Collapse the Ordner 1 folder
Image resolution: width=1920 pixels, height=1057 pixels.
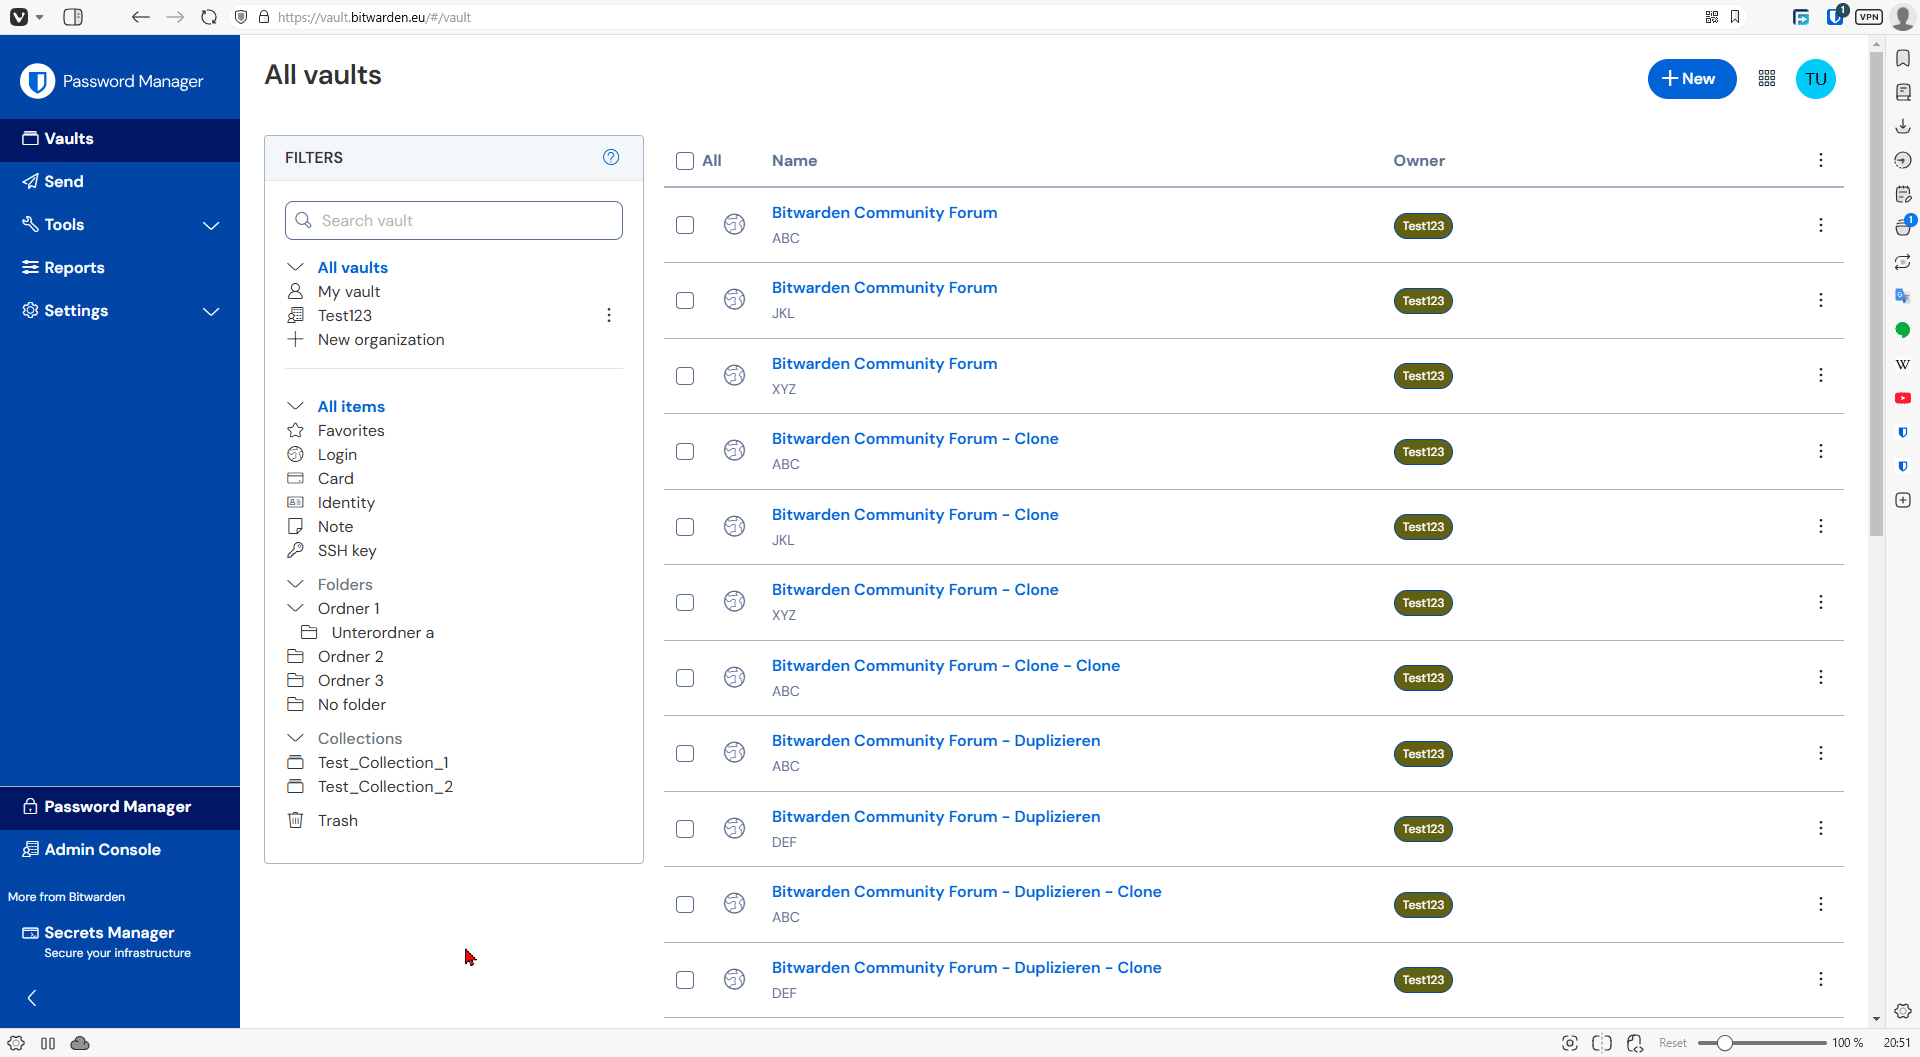tap(295, 608)
